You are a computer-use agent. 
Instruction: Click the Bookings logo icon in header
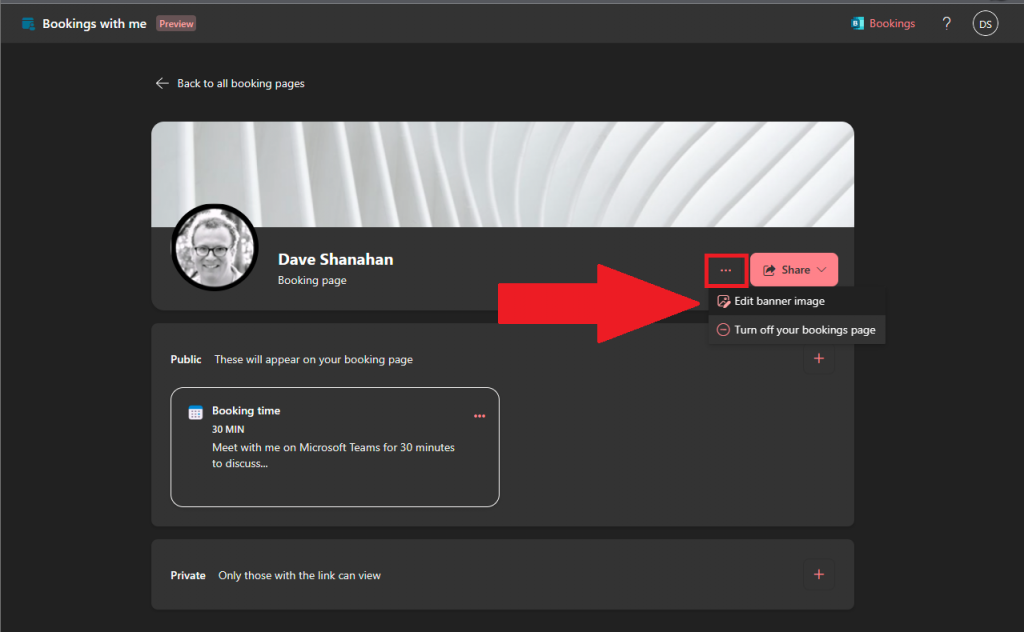pyautogui.click(x=857, y=24)
